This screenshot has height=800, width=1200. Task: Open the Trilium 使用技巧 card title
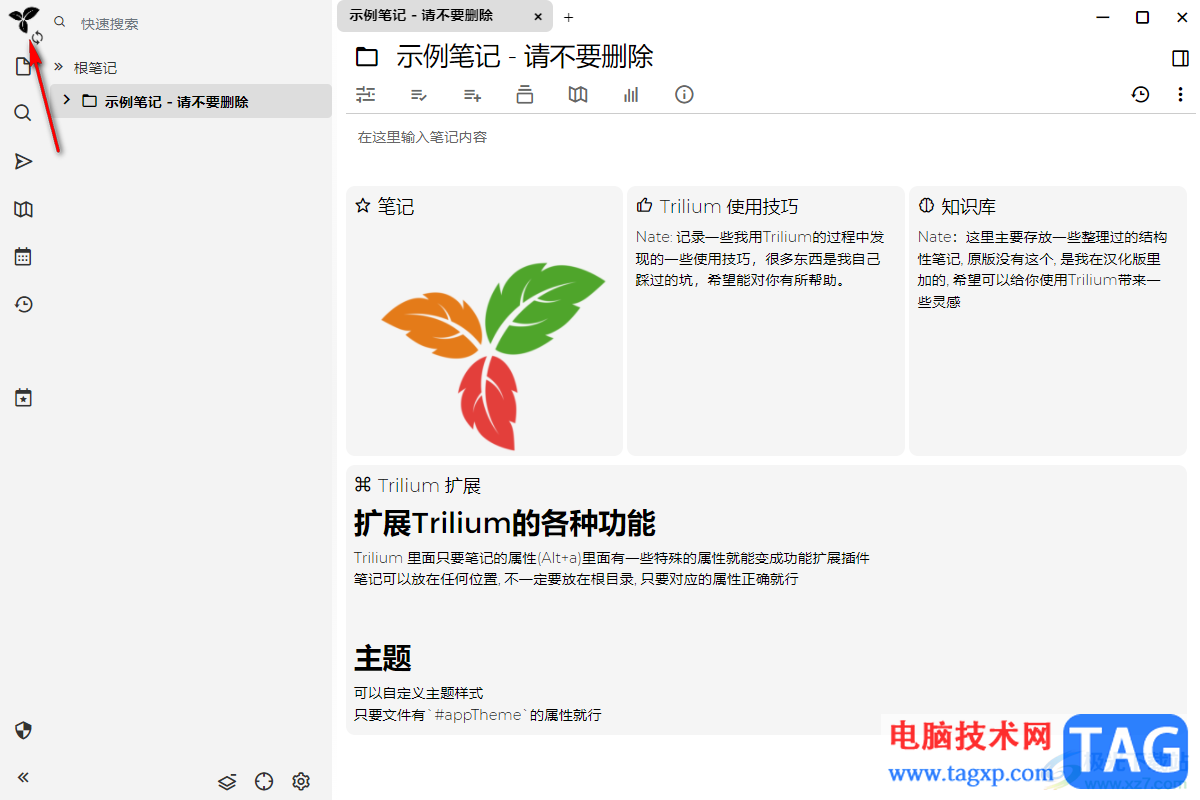pyautogui.click(x=729, y=207)
